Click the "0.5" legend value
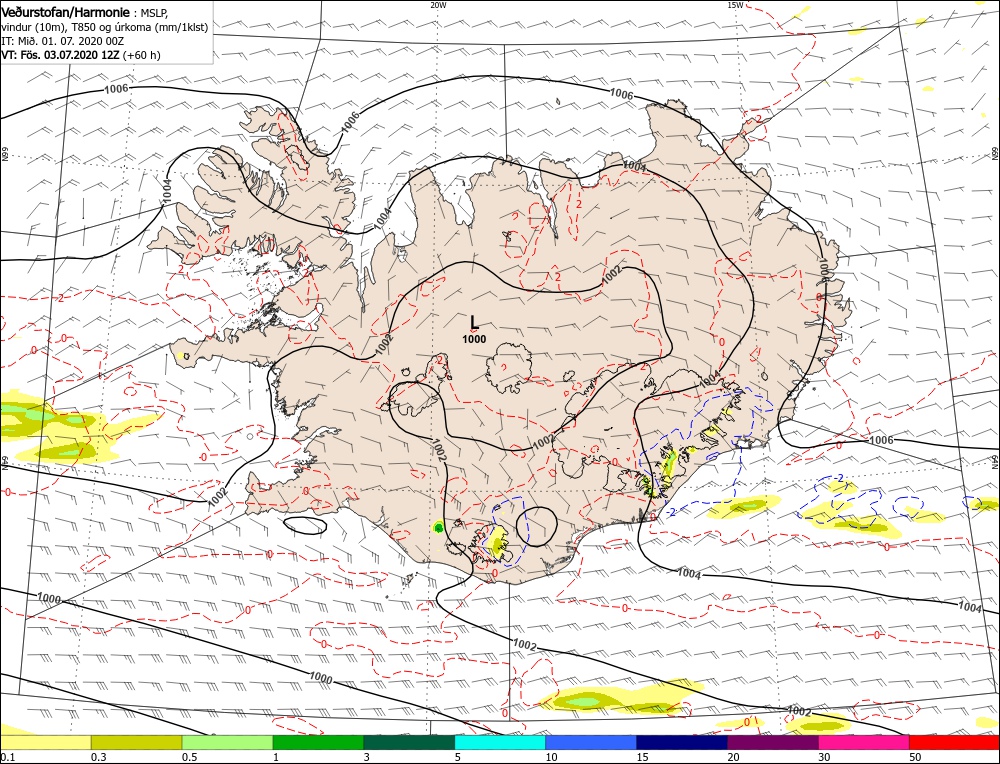Viewport: 1000px width, 764px height. pyautogui.click(x=188, y=757)
